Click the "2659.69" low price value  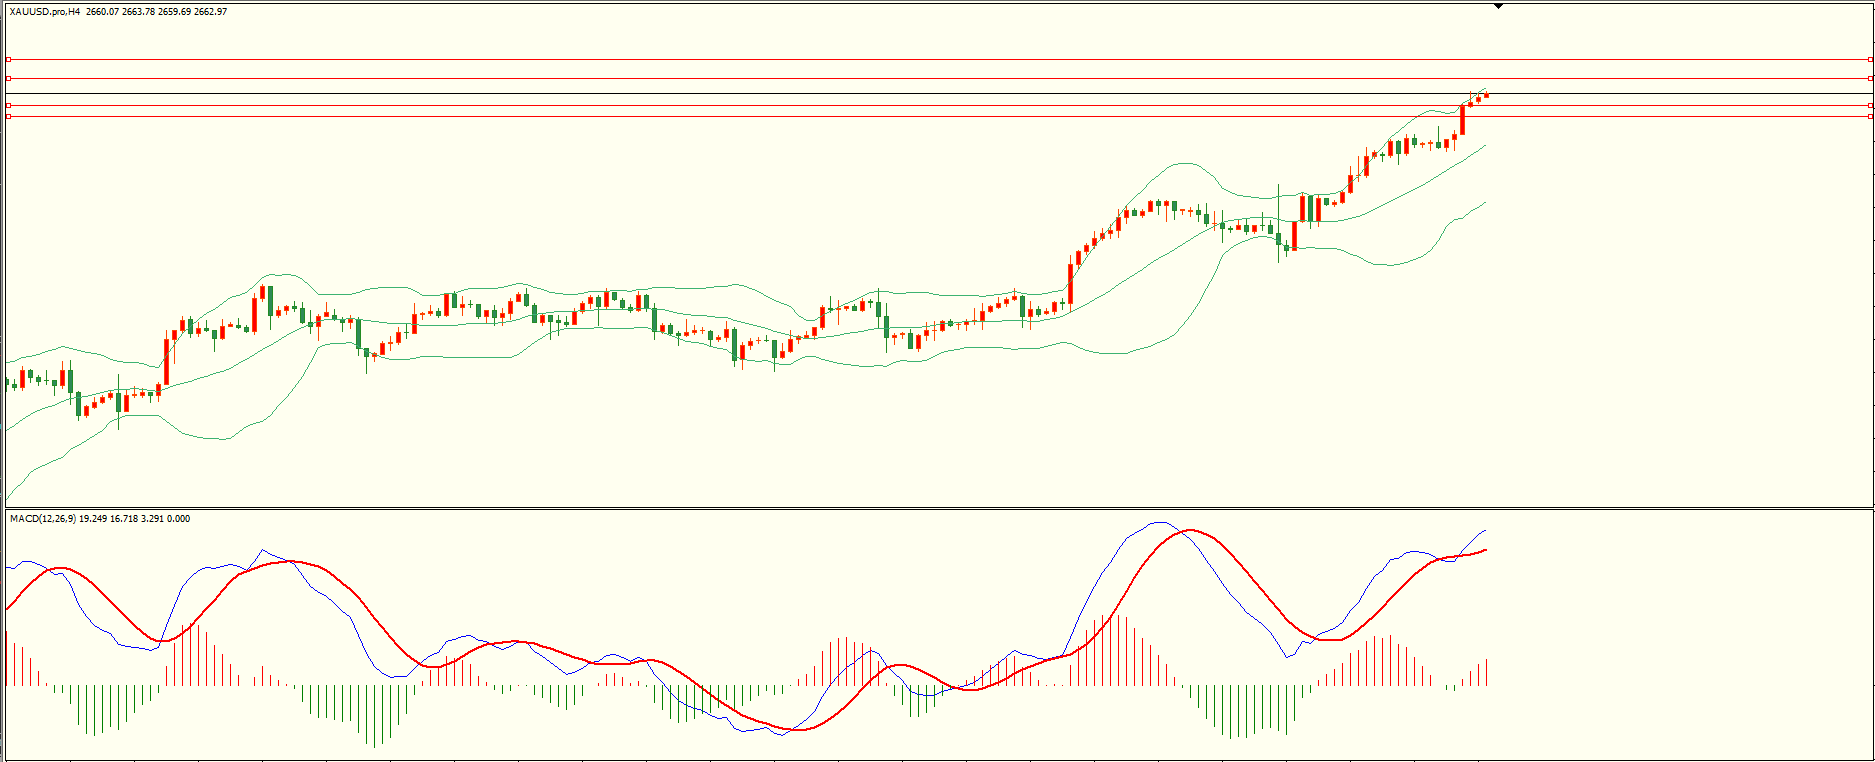tap(174, 12)
